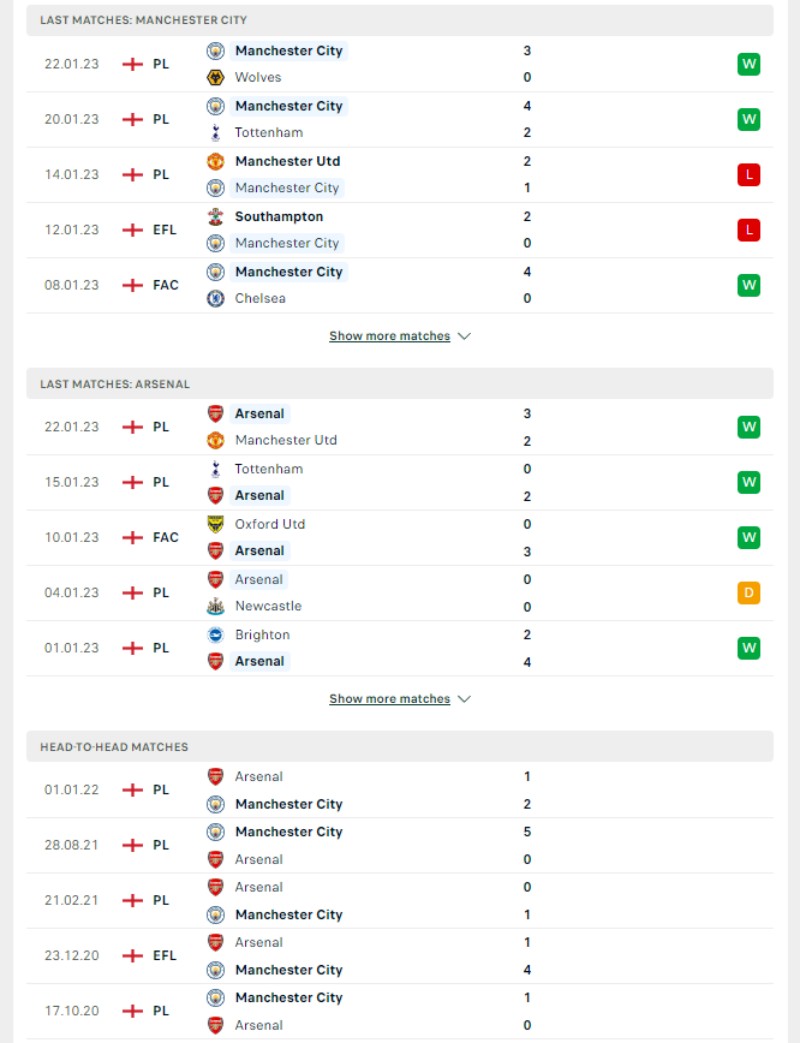Click the chevron next to Arsenal's Show more matches
This screenshot has height=1043, width=800.
tap(465, 699)
